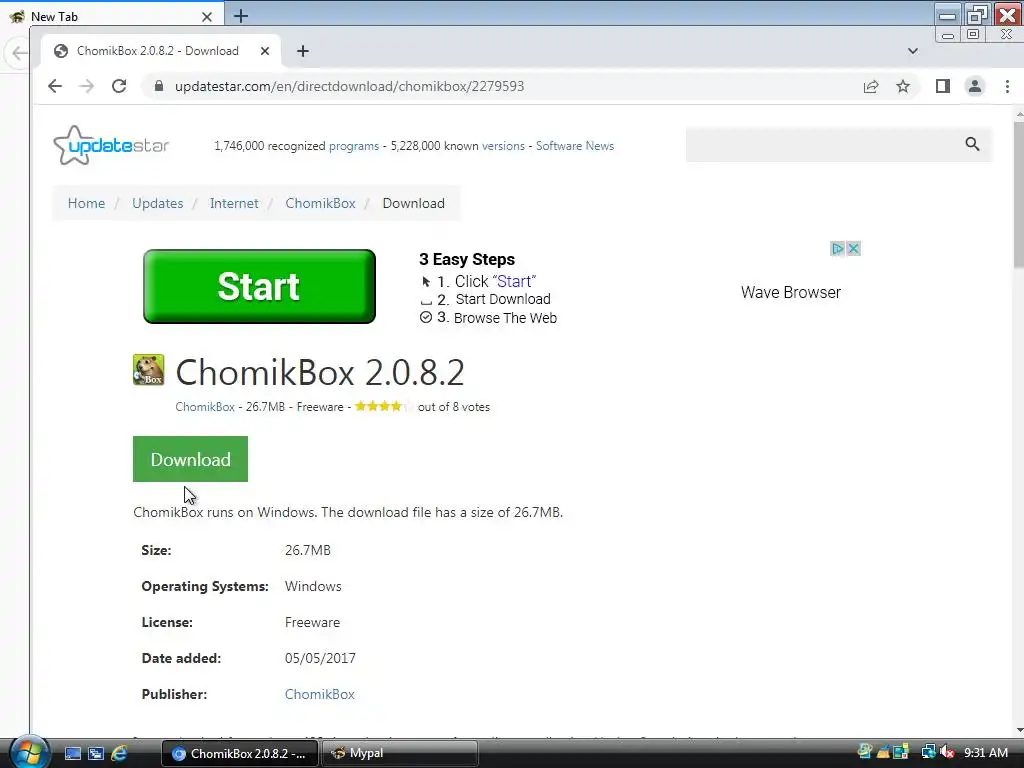Add a new tab in Mypal window
Viewport: 1024px width, 768px height.
(x=240, y=16)
